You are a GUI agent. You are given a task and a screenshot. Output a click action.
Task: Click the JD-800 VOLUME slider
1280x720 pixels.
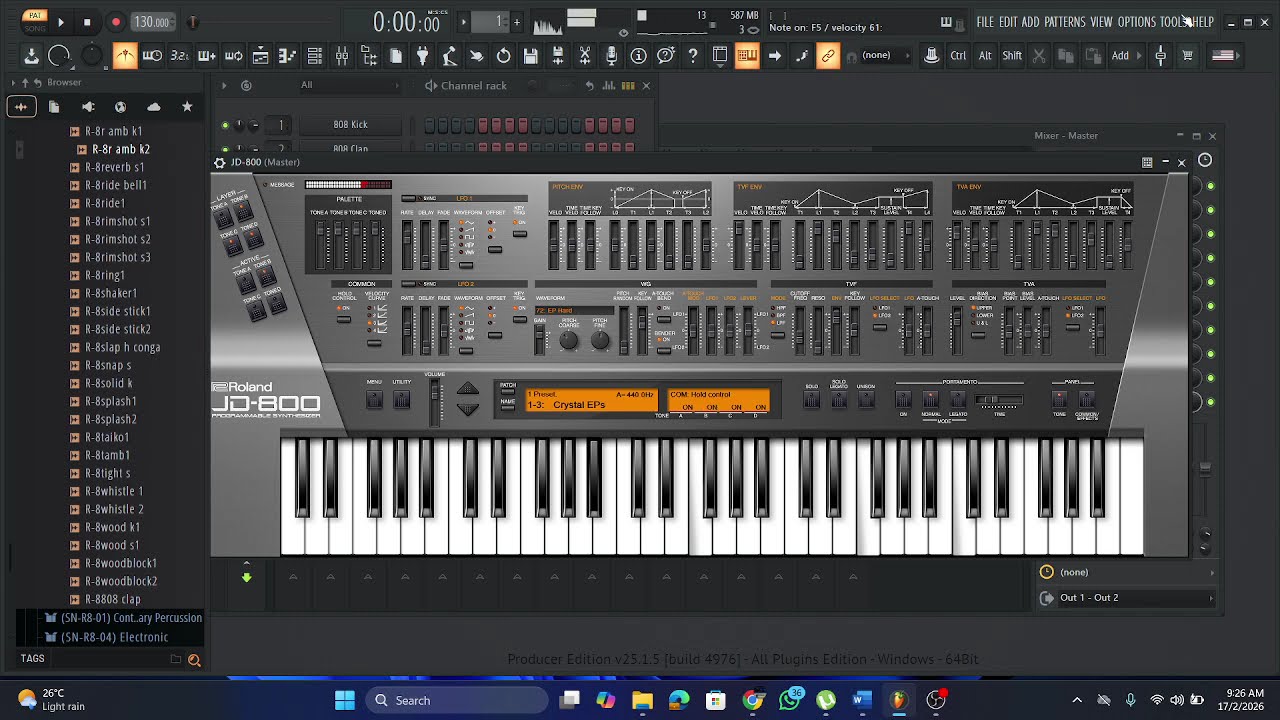pos(435,403)
